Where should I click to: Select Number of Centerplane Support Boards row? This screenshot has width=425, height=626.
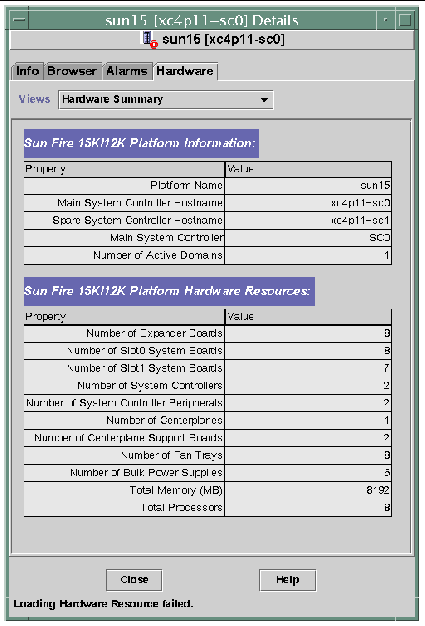(x=208, y=438)
